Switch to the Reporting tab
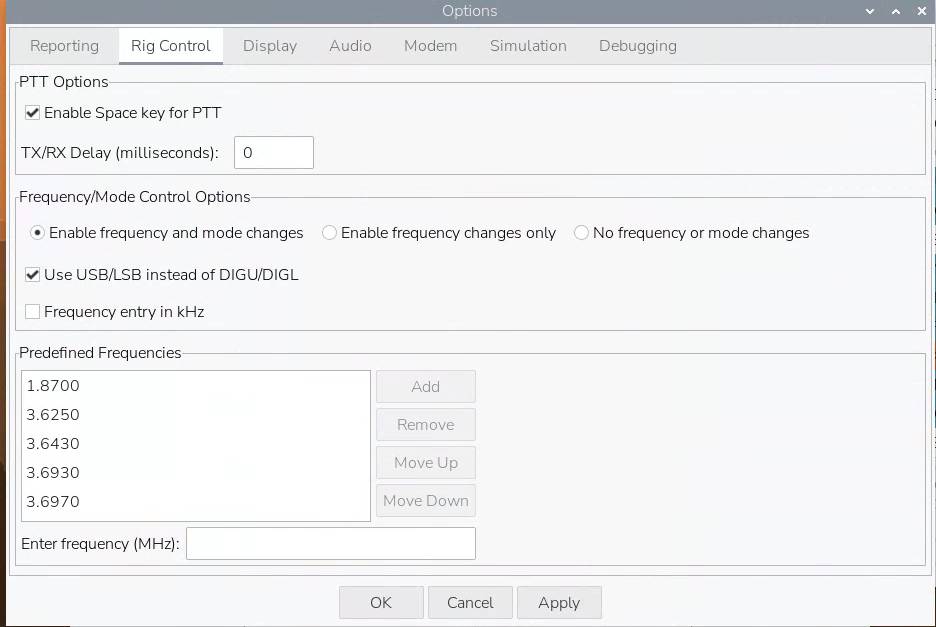This screenshot has width=936, height=627. pyautogui.click(x=64, y=46)
